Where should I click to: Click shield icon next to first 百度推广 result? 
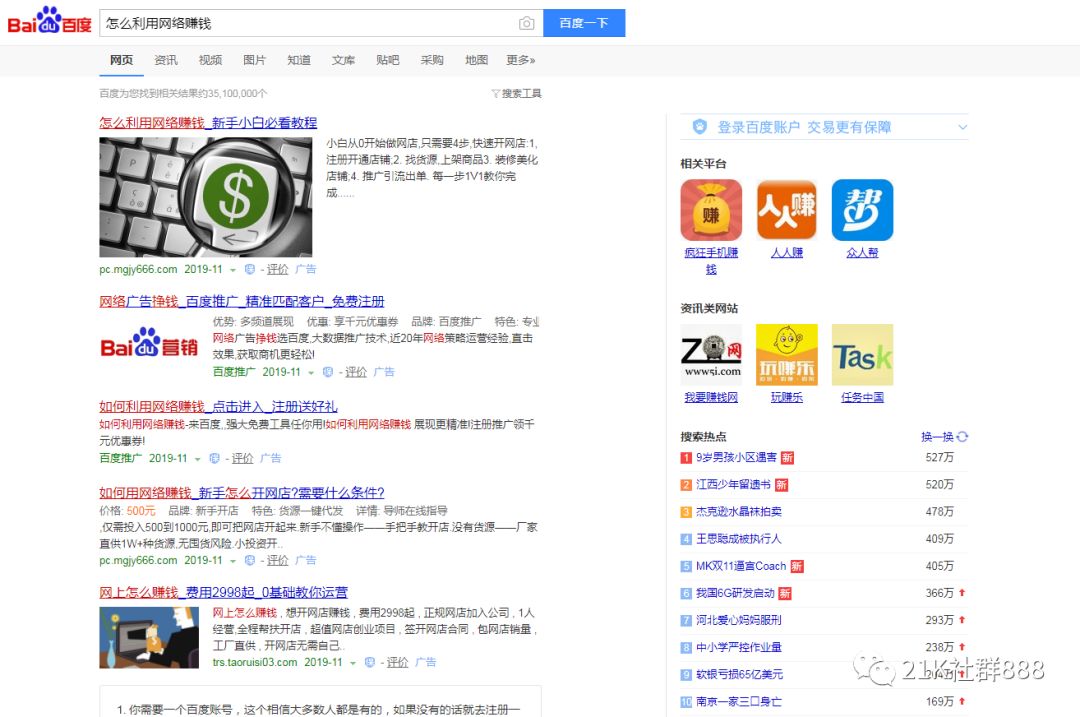(328, 372)
